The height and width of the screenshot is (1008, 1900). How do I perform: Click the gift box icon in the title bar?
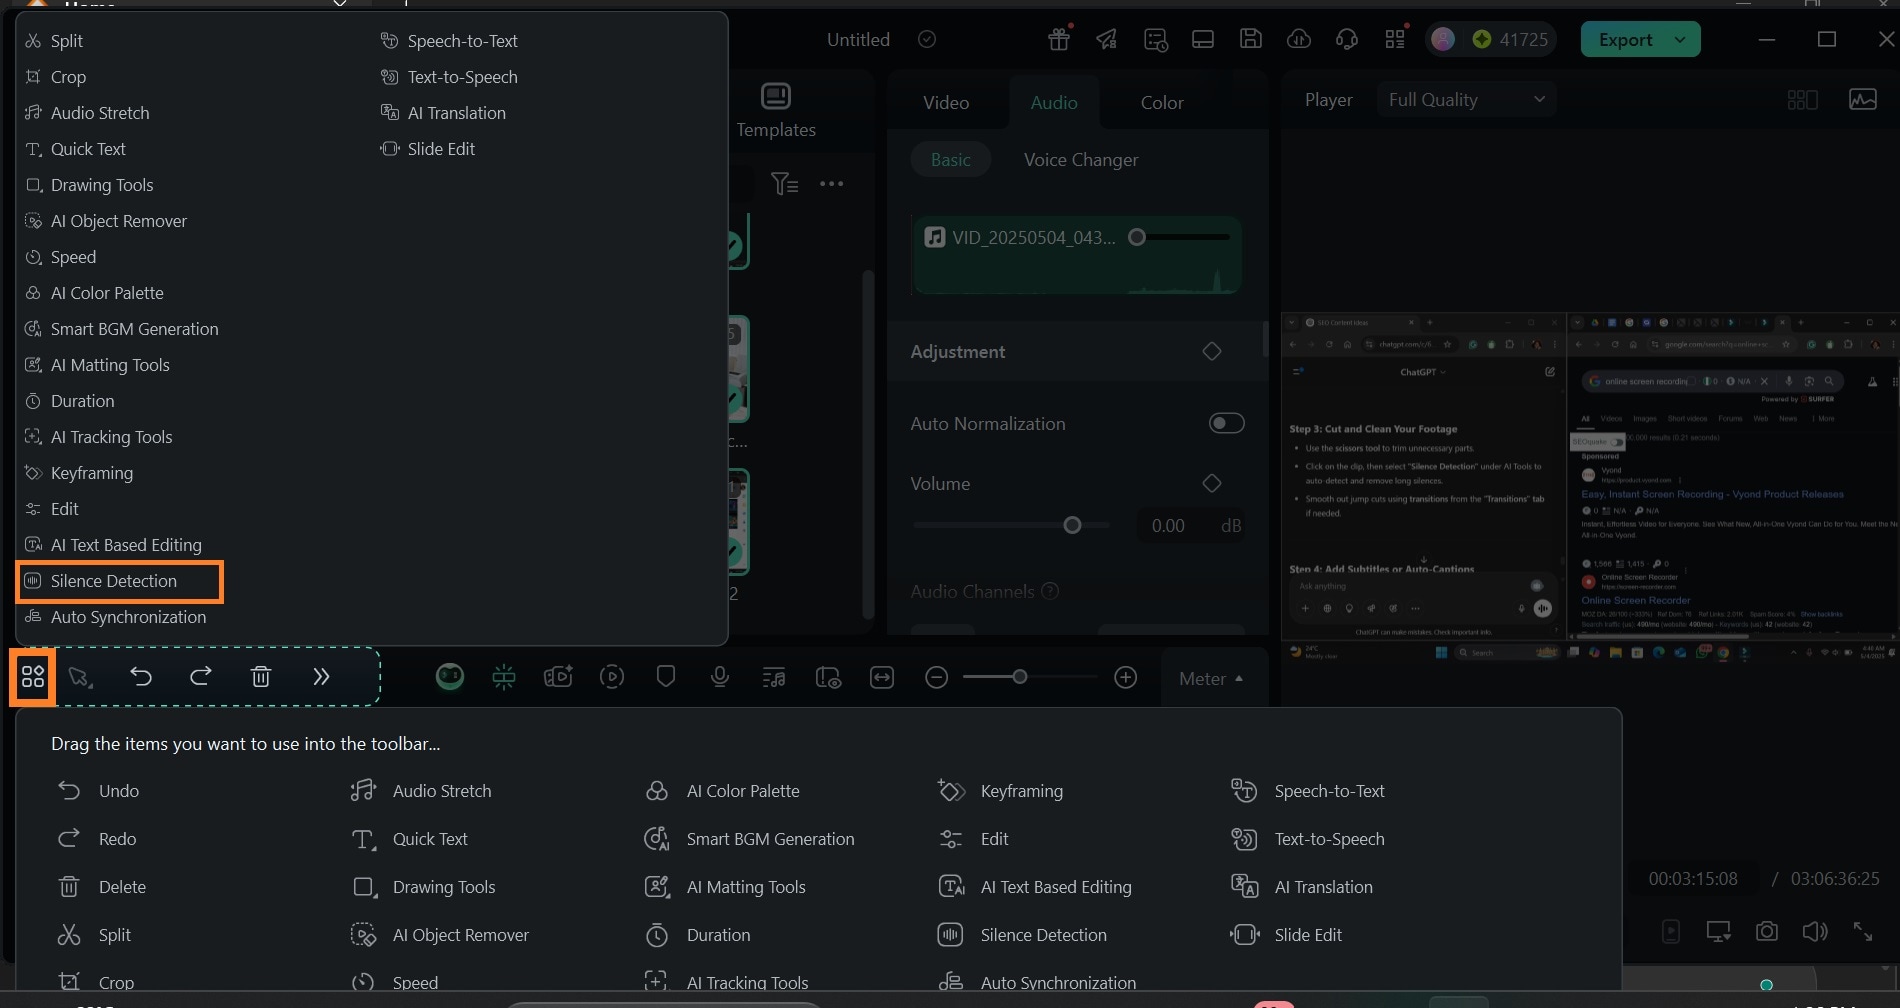1059,39
